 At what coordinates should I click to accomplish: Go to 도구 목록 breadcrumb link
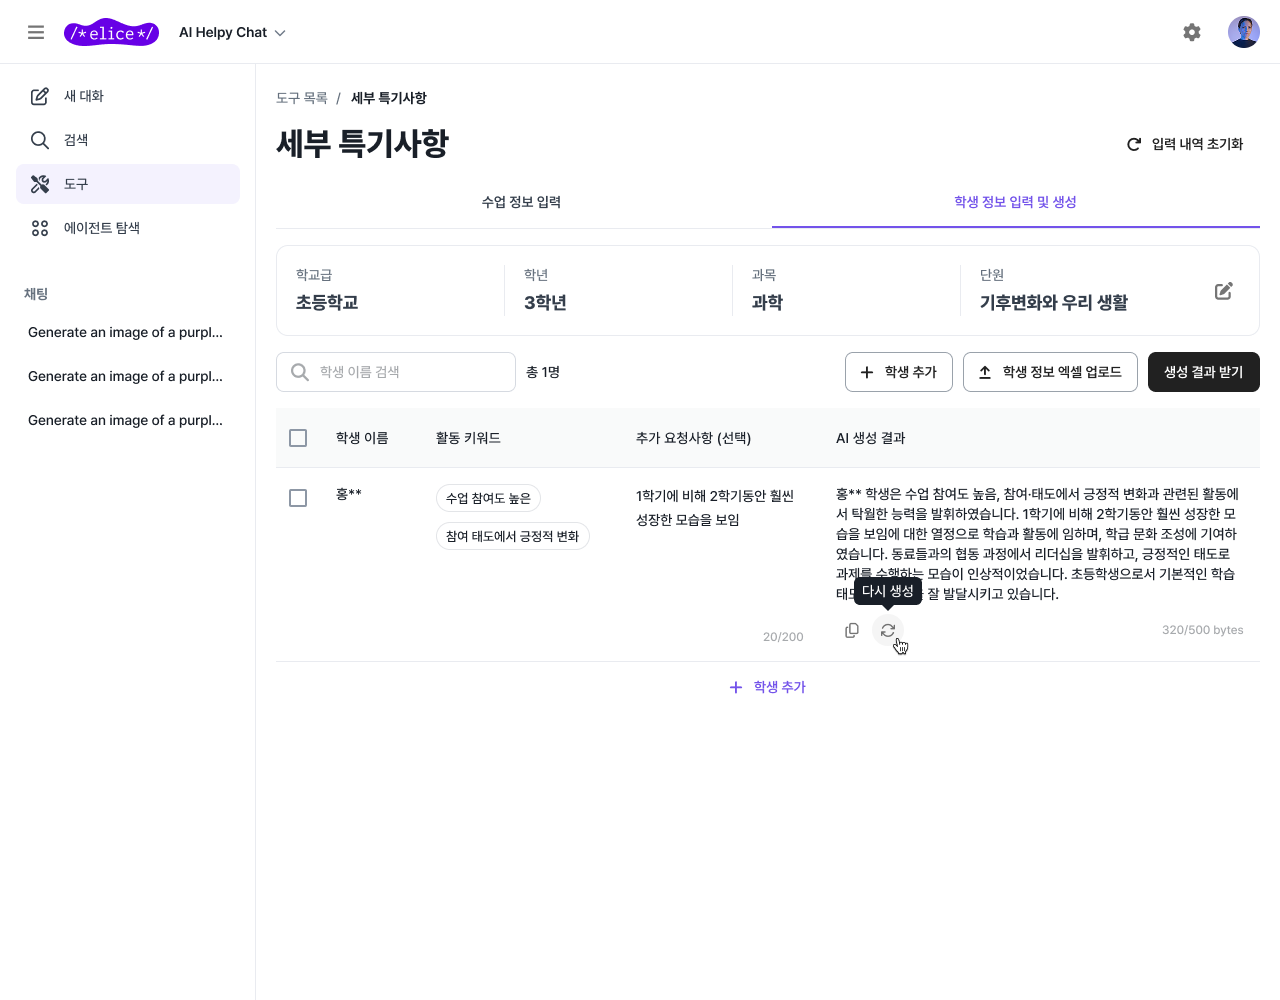click(302, 98)
